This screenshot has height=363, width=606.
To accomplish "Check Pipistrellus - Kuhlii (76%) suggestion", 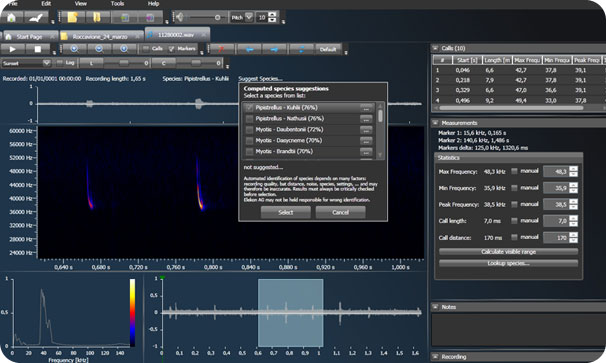I will tap(250, 108).
